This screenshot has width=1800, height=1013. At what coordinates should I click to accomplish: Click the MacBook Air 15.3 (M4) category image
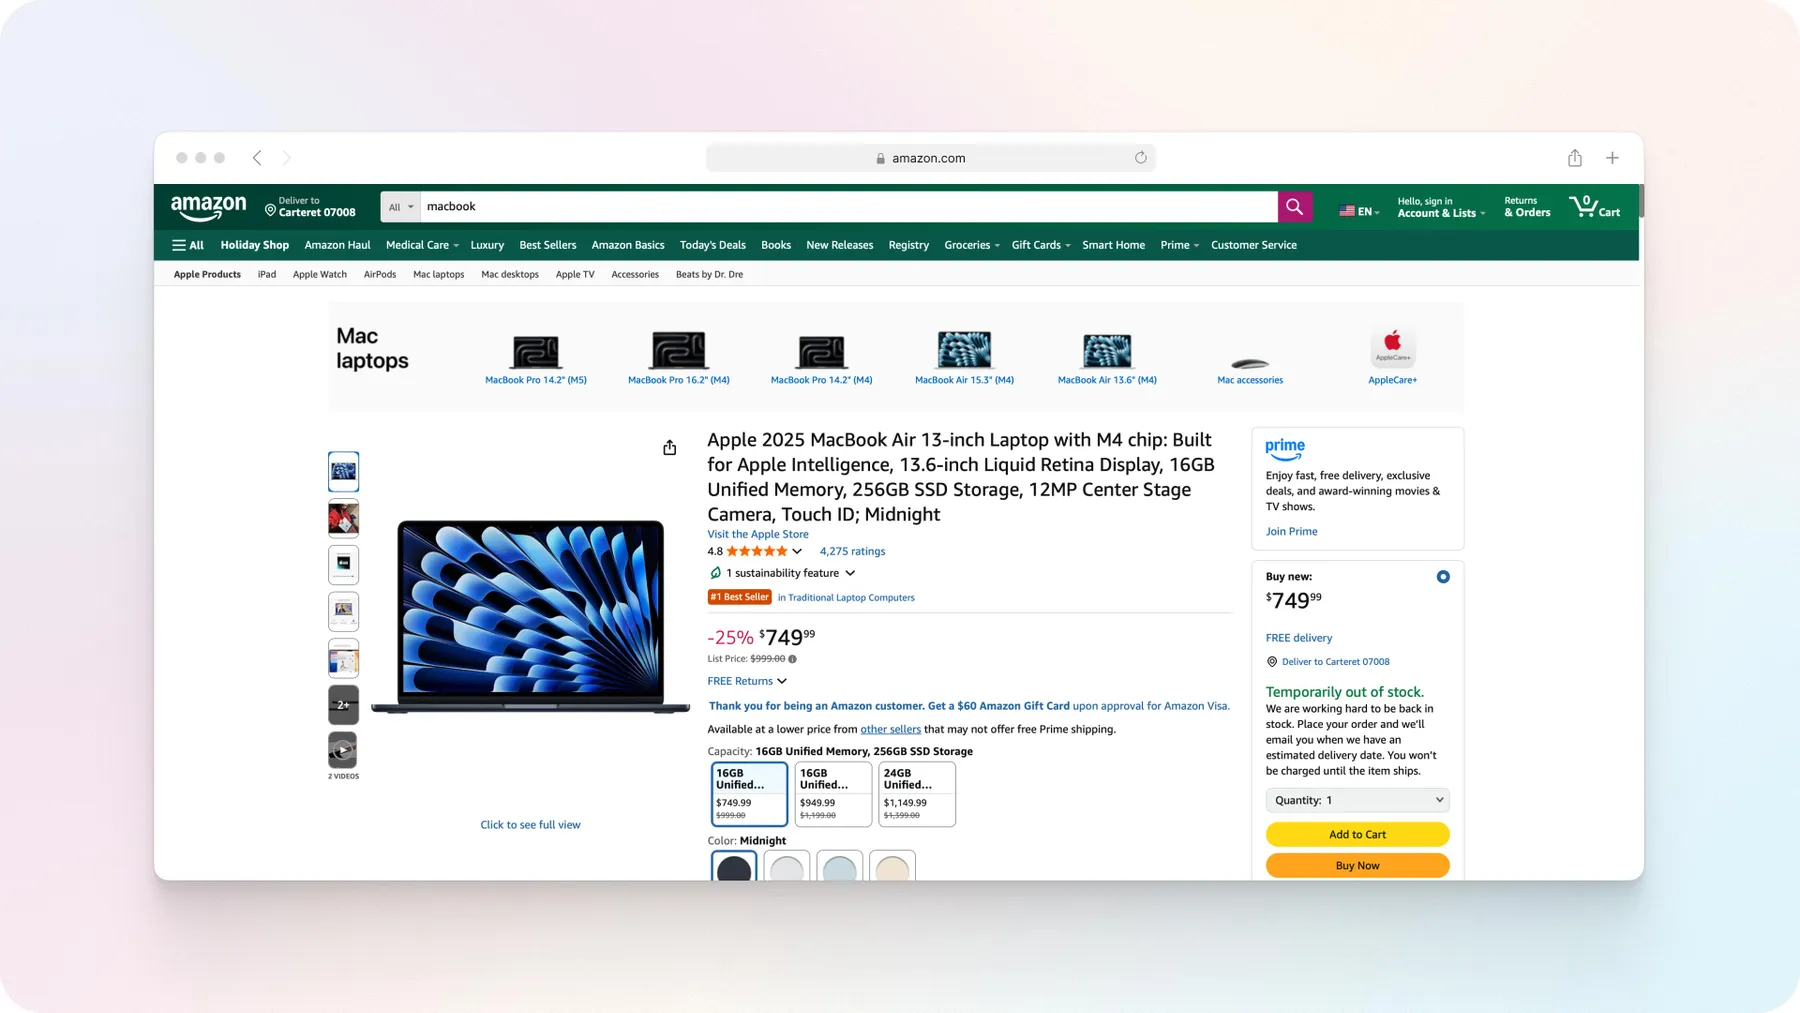coord(963,349)
